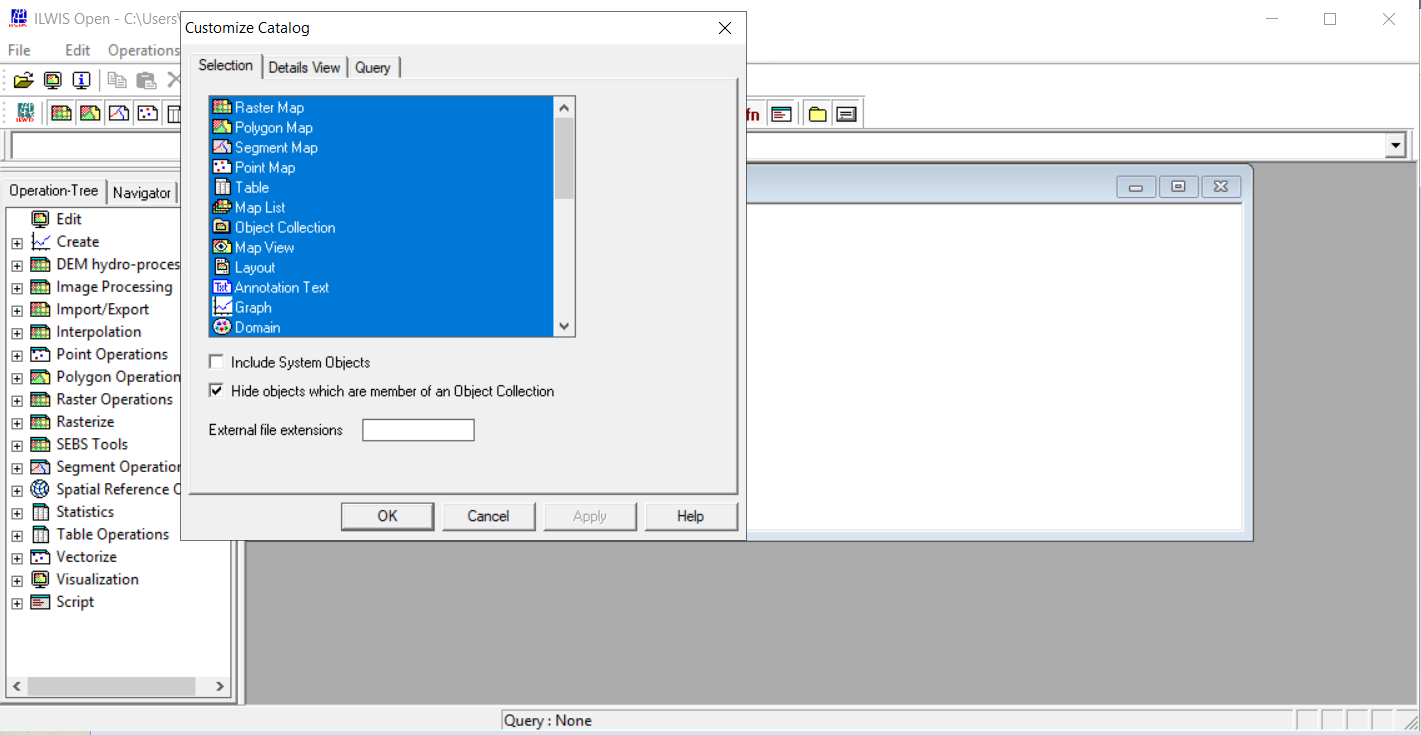This screenshot has width=1421, height=735.
Task: Click the Properties info monitor icon
Action: tap(81, 81)
